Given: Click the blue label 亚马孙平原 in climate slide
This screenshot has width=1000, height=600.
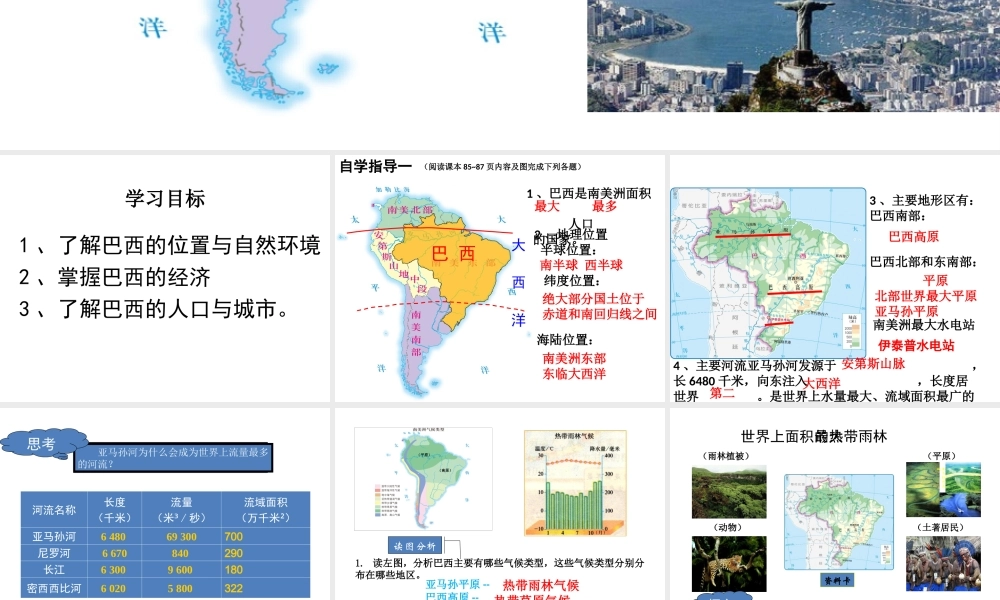Looking at the screenshot, I should coord(457,584).
